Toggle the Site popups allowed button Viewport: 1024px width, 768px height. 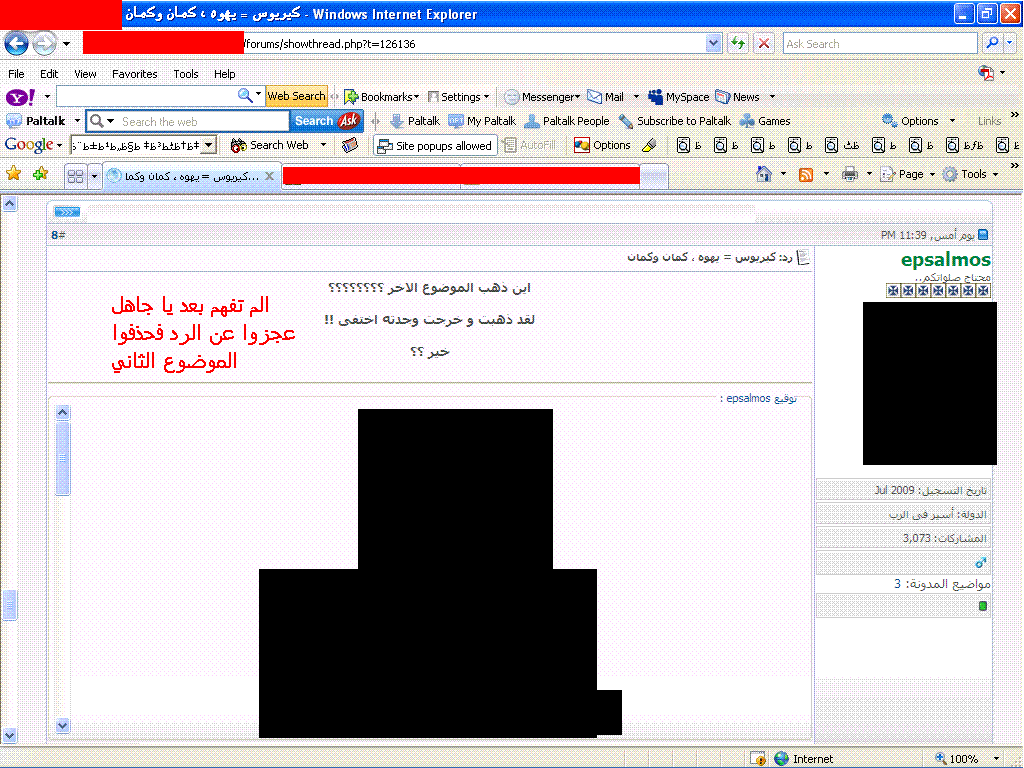[x=434, y=146]
